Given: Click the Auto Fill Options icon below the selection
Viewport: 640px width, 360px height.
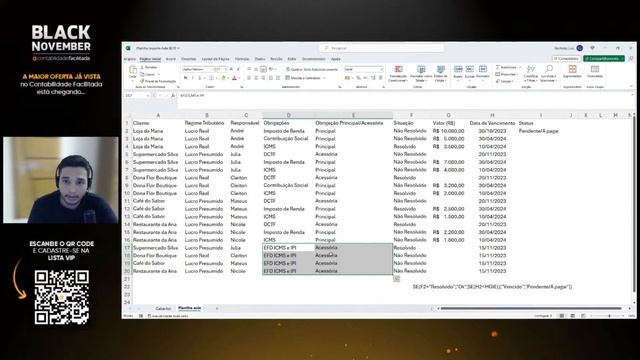Looking at the screenshot, I should coord(397,279).
